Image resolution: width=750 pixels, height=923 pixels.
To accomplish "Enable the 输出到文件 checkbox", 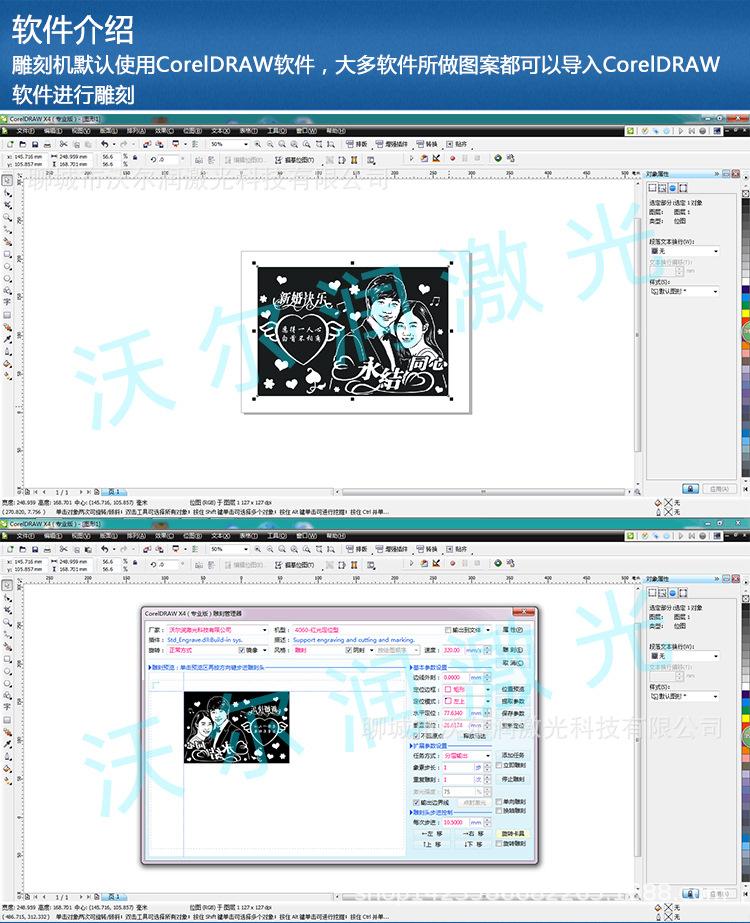I will [449, 630].
